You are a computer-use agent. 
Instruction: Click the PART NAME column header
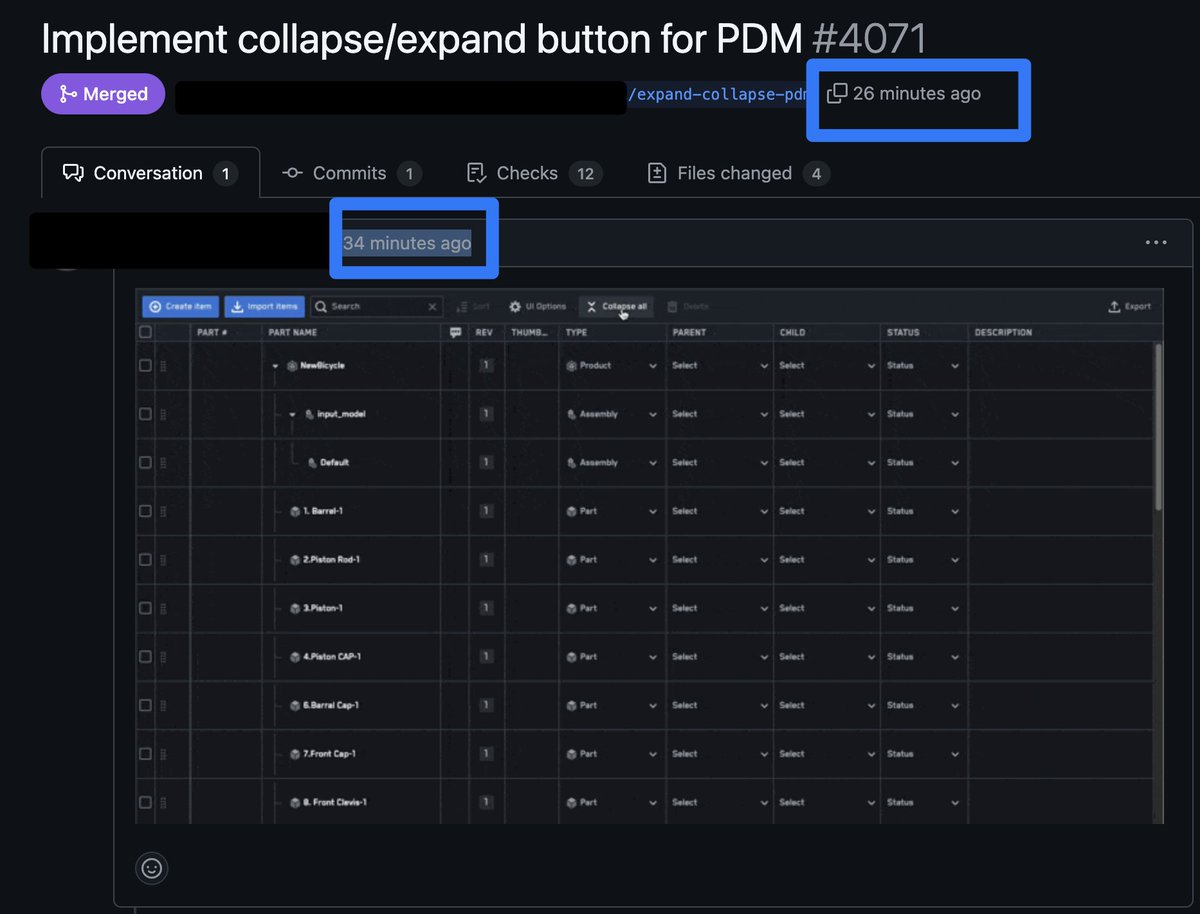click(293, 332)
